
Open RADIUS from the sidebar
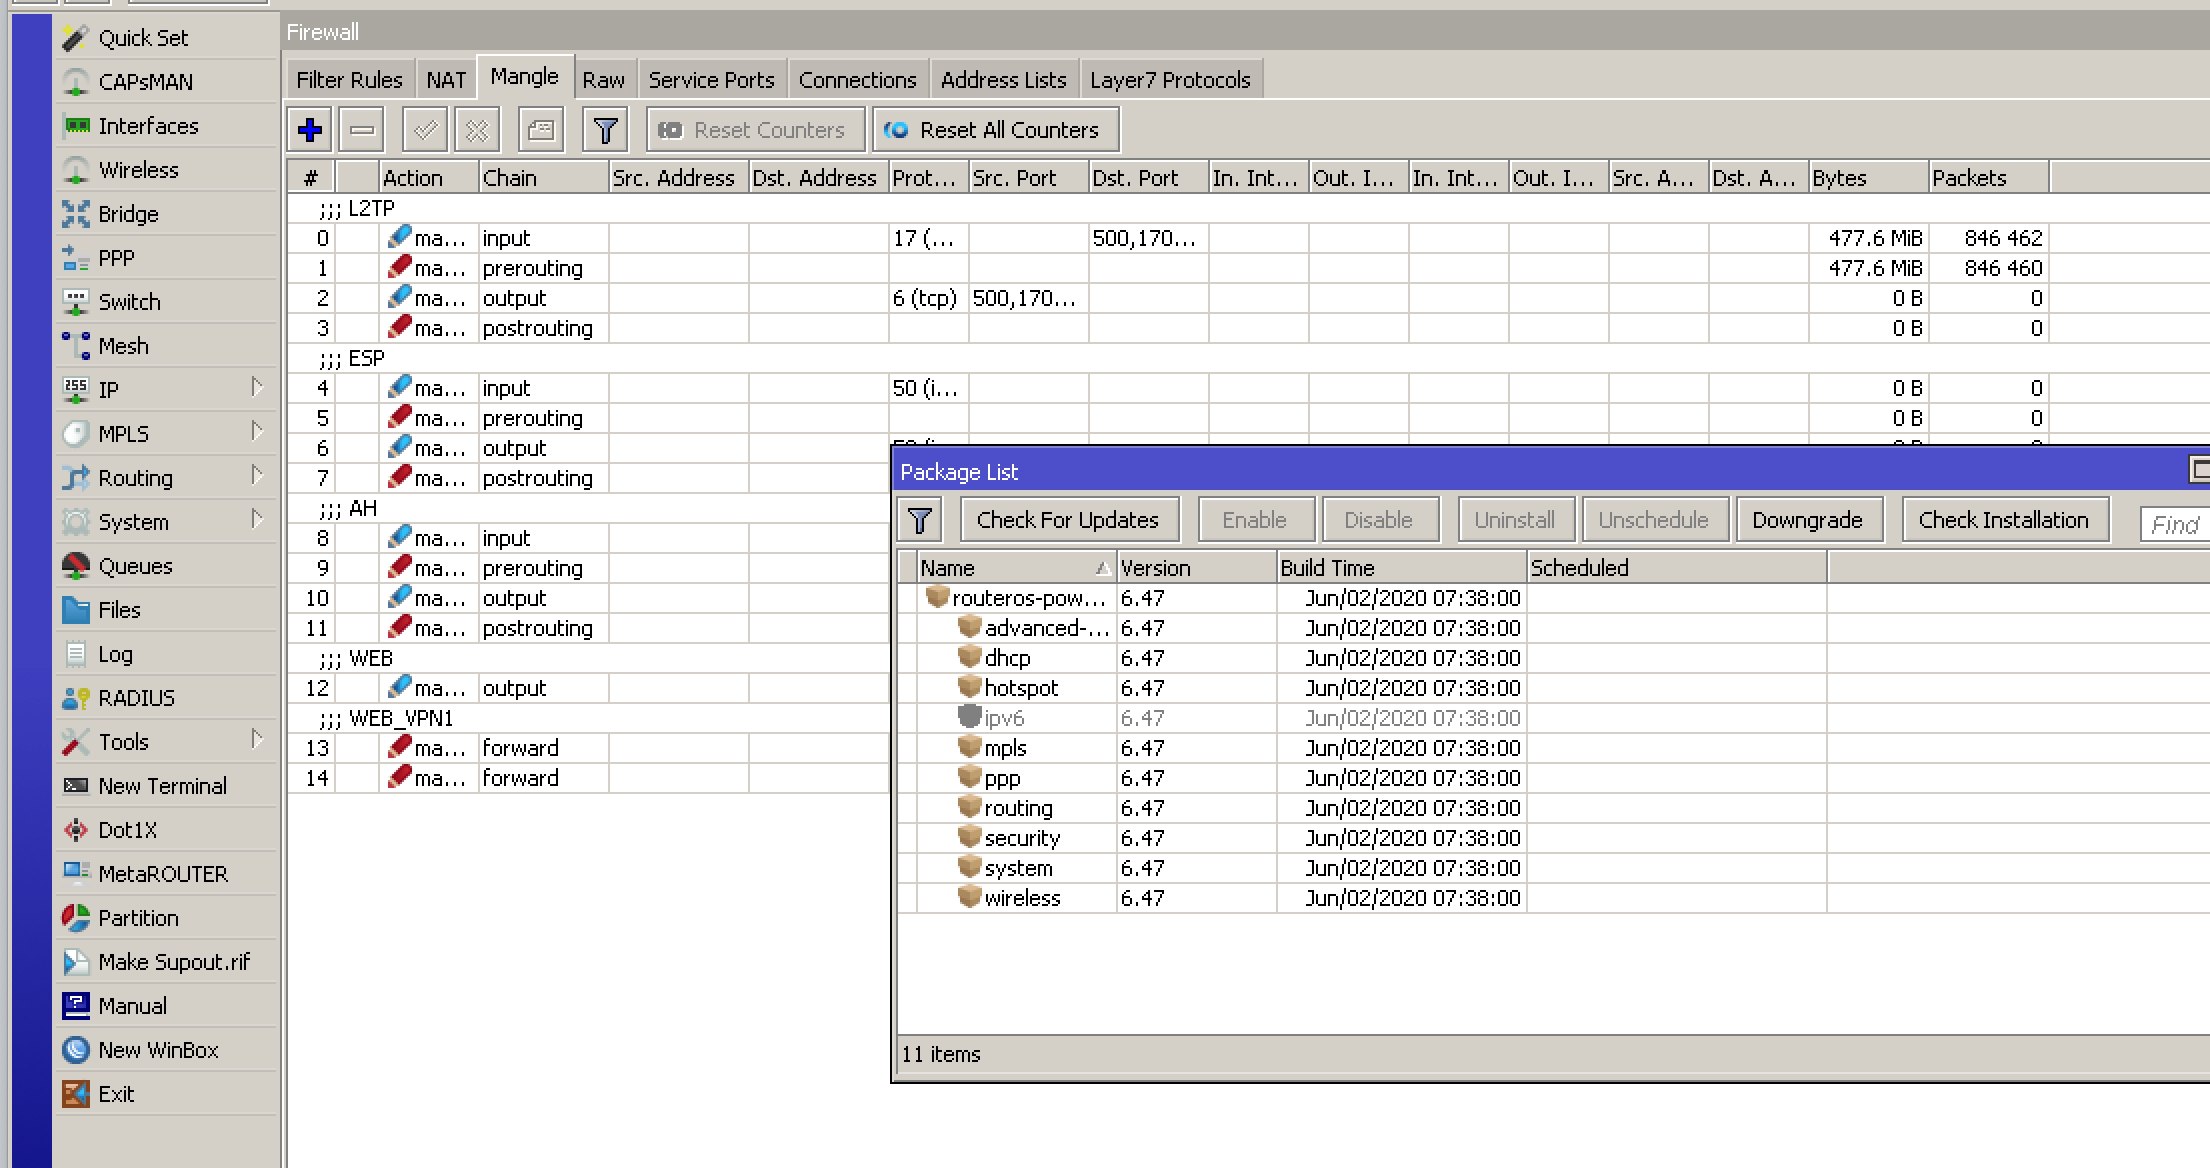[x=165, y=698]
